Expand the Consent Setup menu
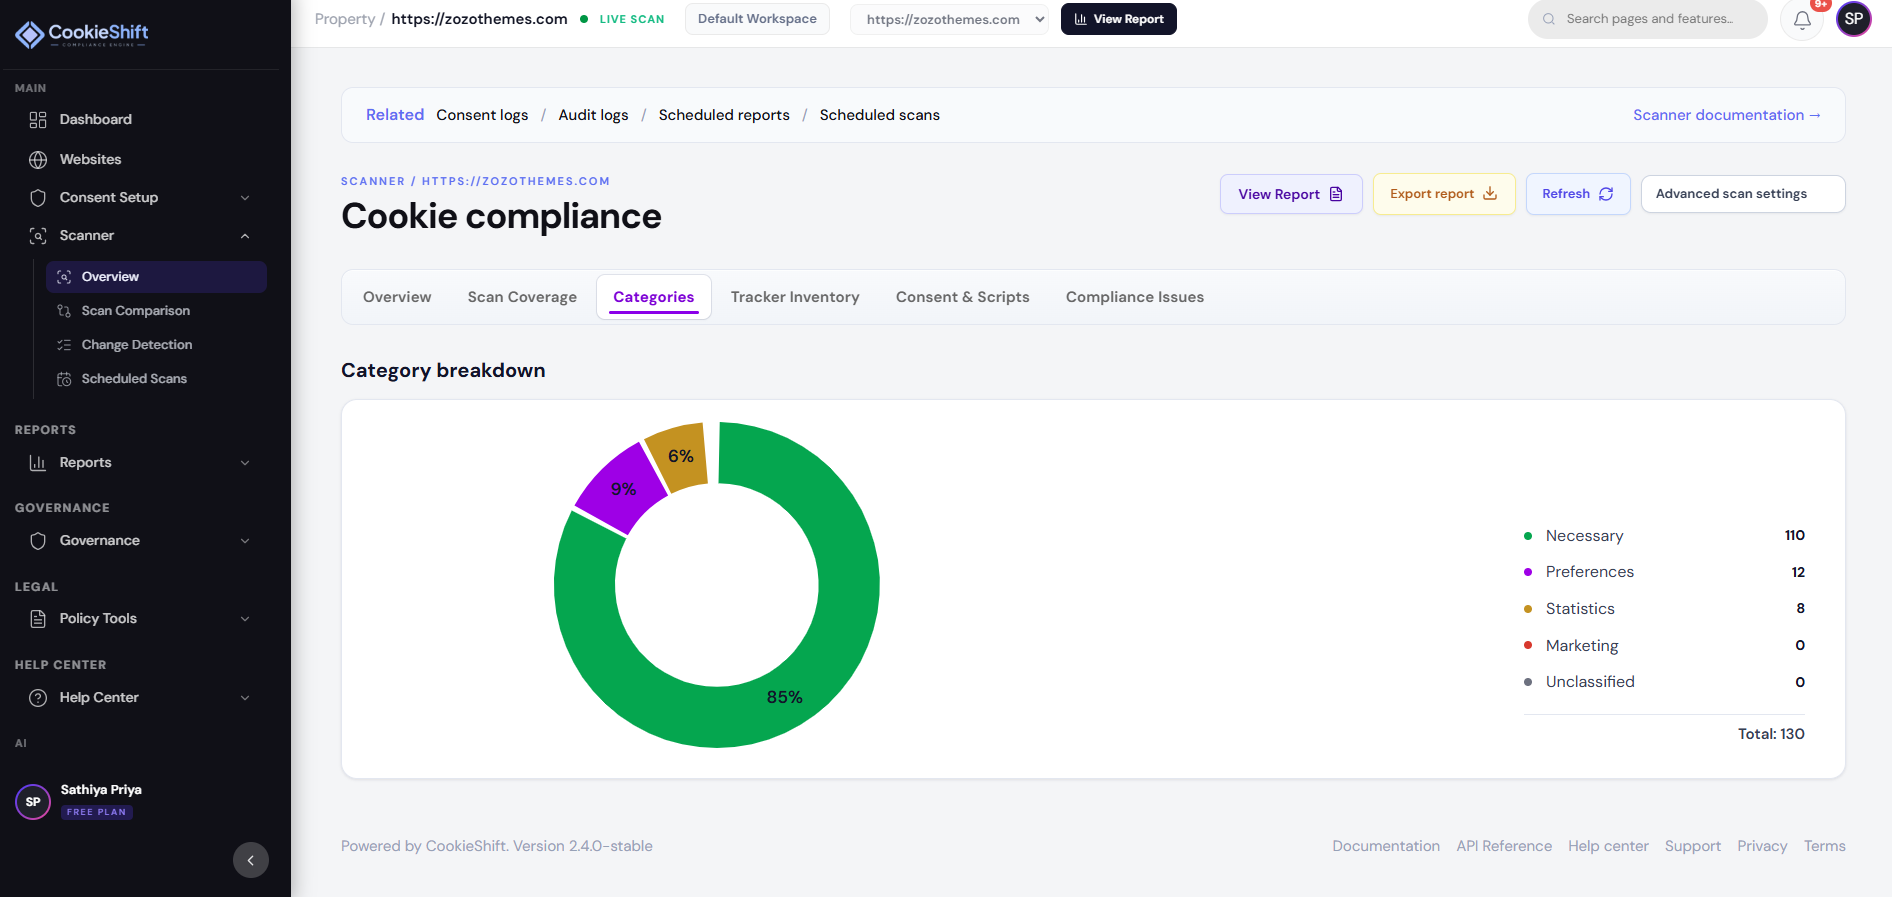 245,198
